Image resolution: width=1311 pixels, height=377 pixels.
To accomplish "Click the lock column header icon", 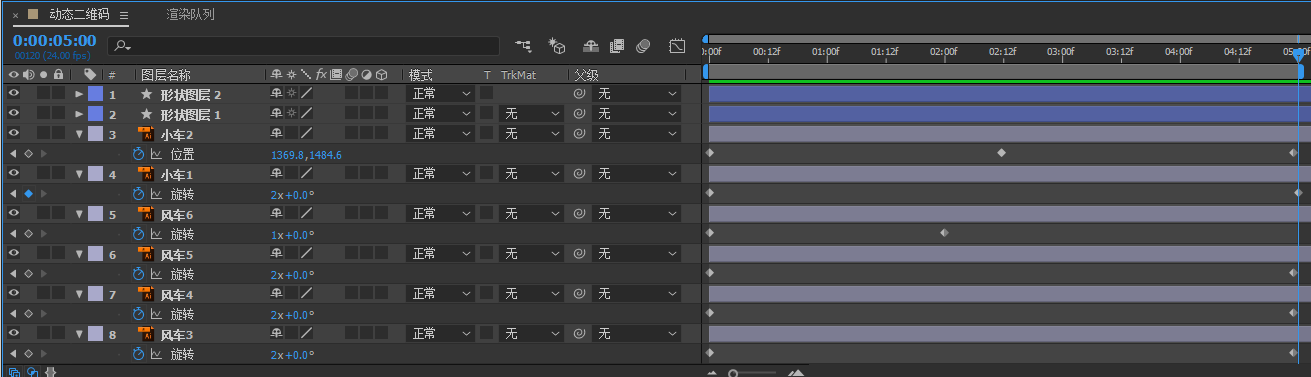I will pyautogui.click(x=59, y=74).
